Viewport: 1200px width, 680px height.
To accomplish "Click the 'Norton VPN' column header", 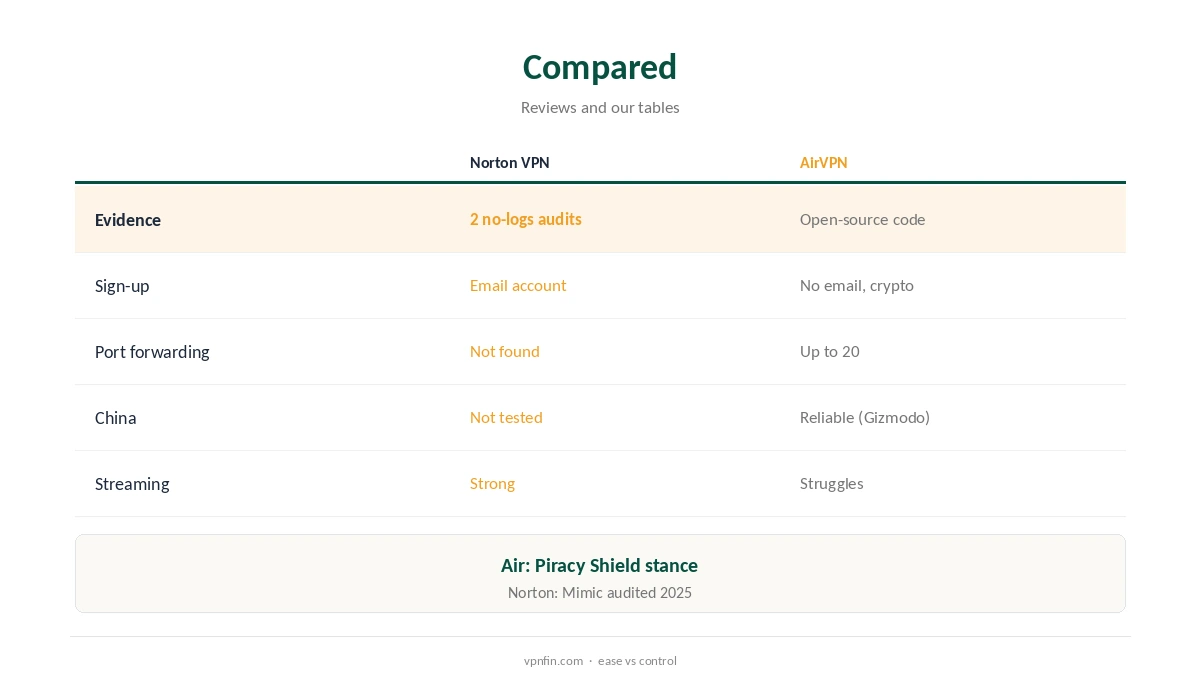I will pos(509,163).
